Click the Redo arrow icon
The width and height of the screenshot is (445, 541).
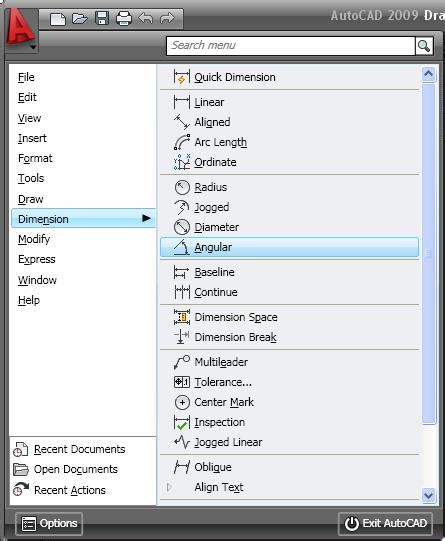click(168, 18)
